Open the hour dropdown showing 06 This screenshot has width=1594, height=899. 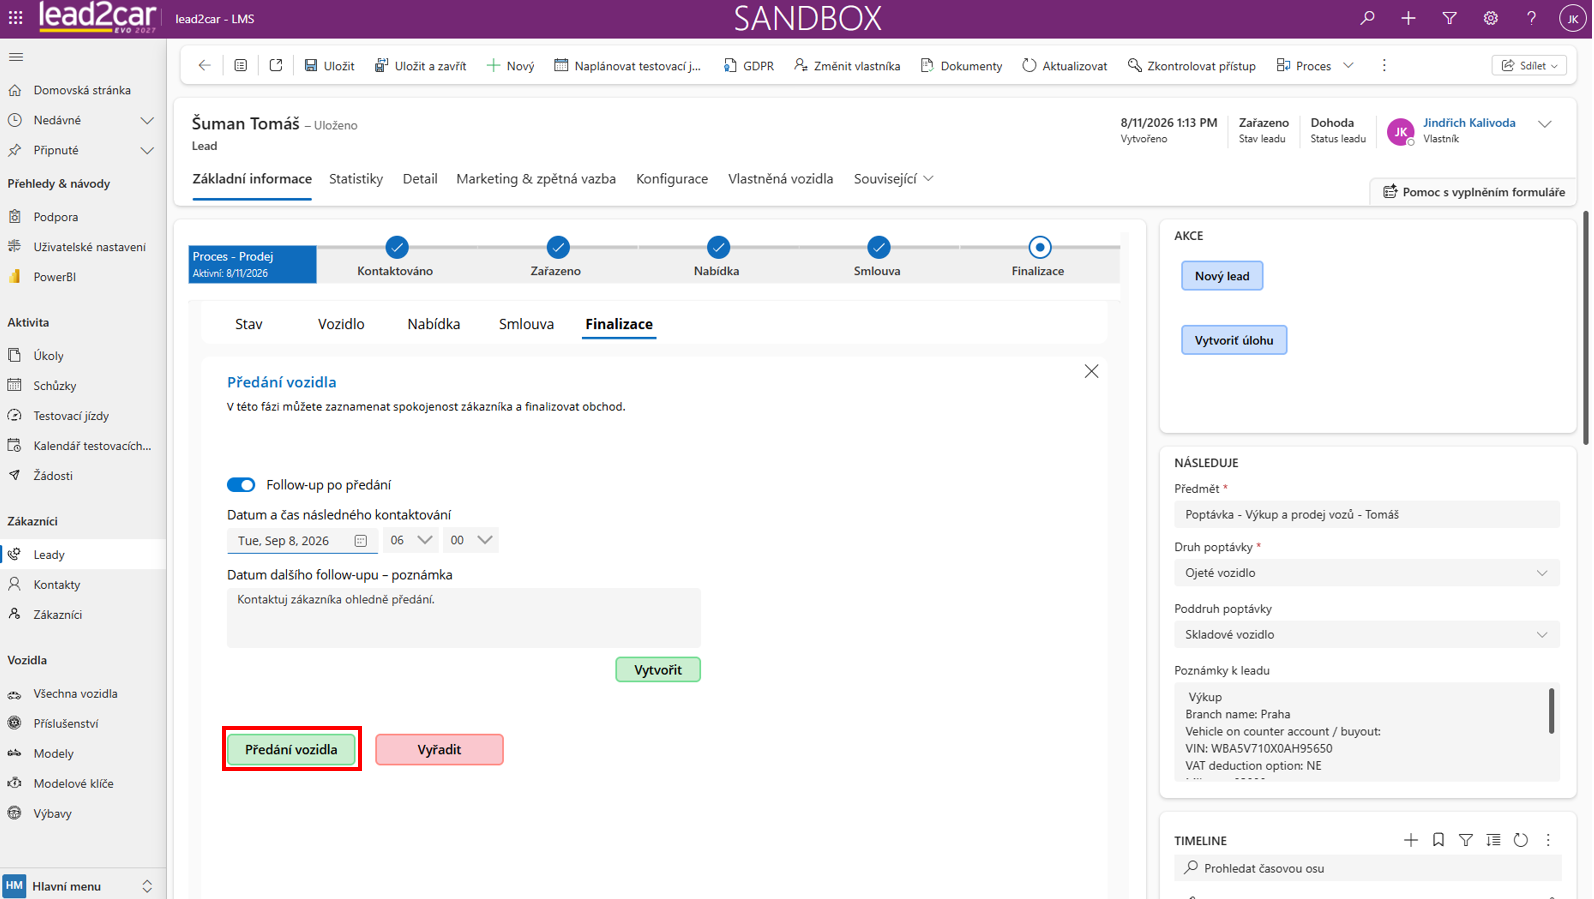point(411,540)
